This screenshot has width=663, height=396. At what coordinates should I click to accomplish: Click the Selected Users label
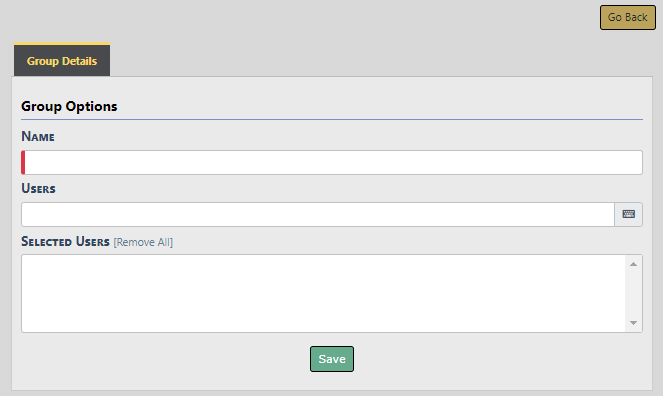(65, 241)
